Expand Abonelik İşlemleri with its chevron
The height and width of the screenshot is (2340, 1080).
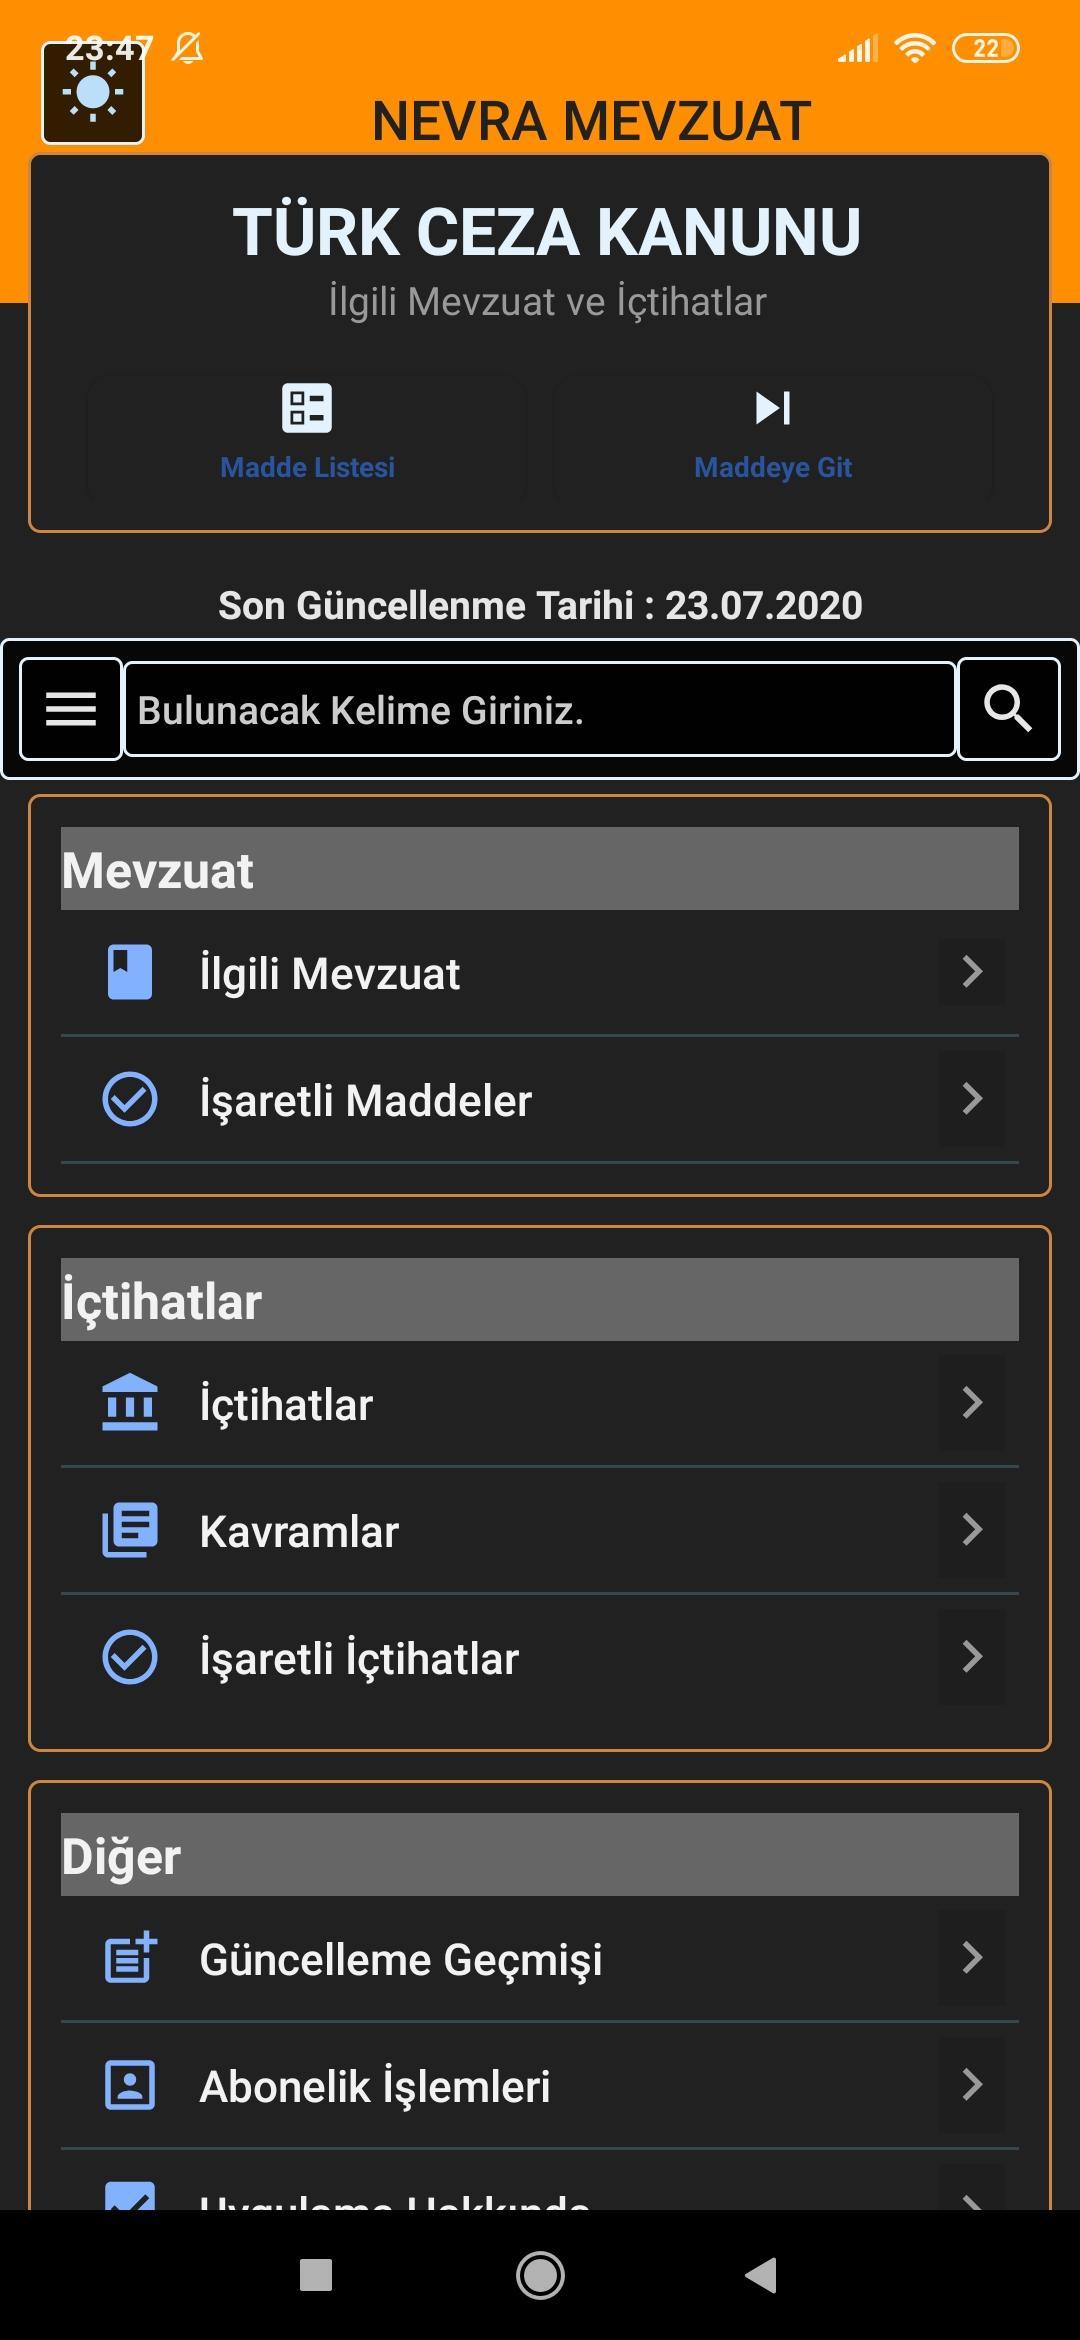click(972, 2084)
